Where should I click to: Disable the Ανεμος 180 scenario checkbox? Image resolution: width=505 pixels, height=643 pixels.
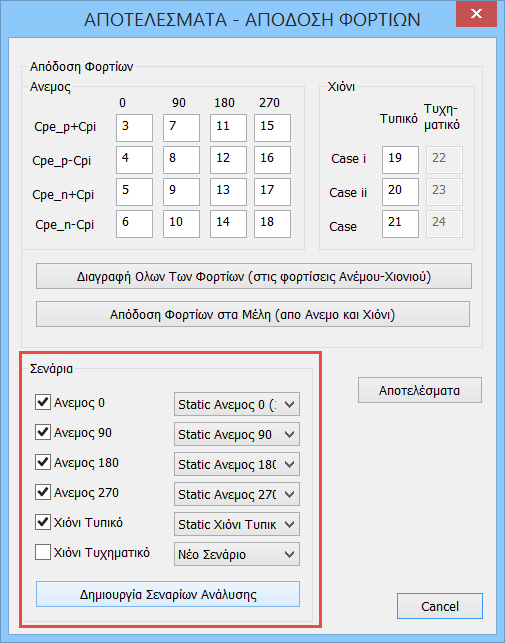point(43,462)
